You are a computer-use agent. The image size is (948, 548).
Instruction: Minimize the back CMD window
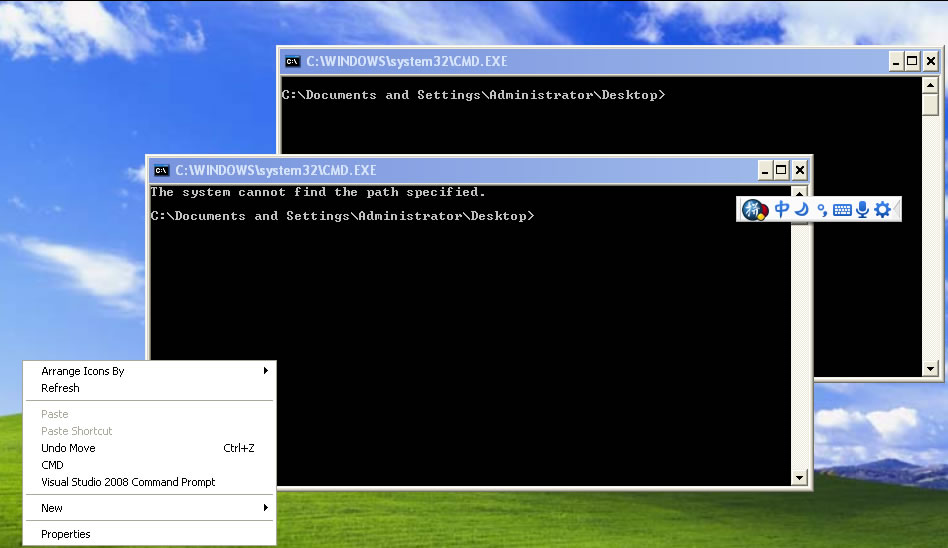896,61
